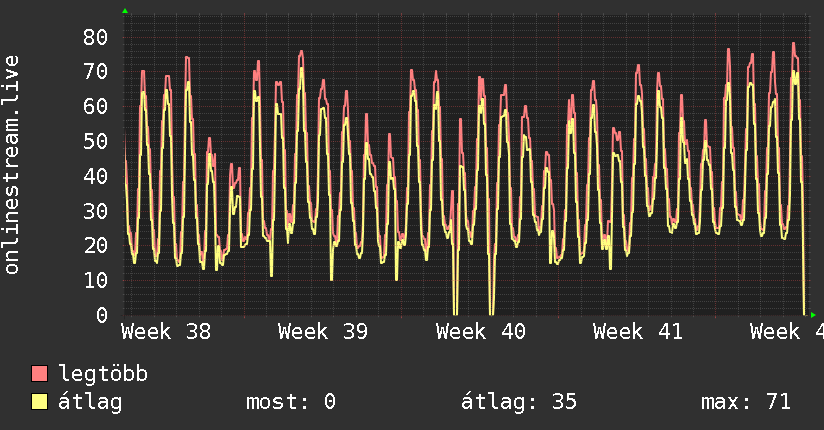Click the 40 y-axis tick label
824x430 pixels.
[96, 176]
